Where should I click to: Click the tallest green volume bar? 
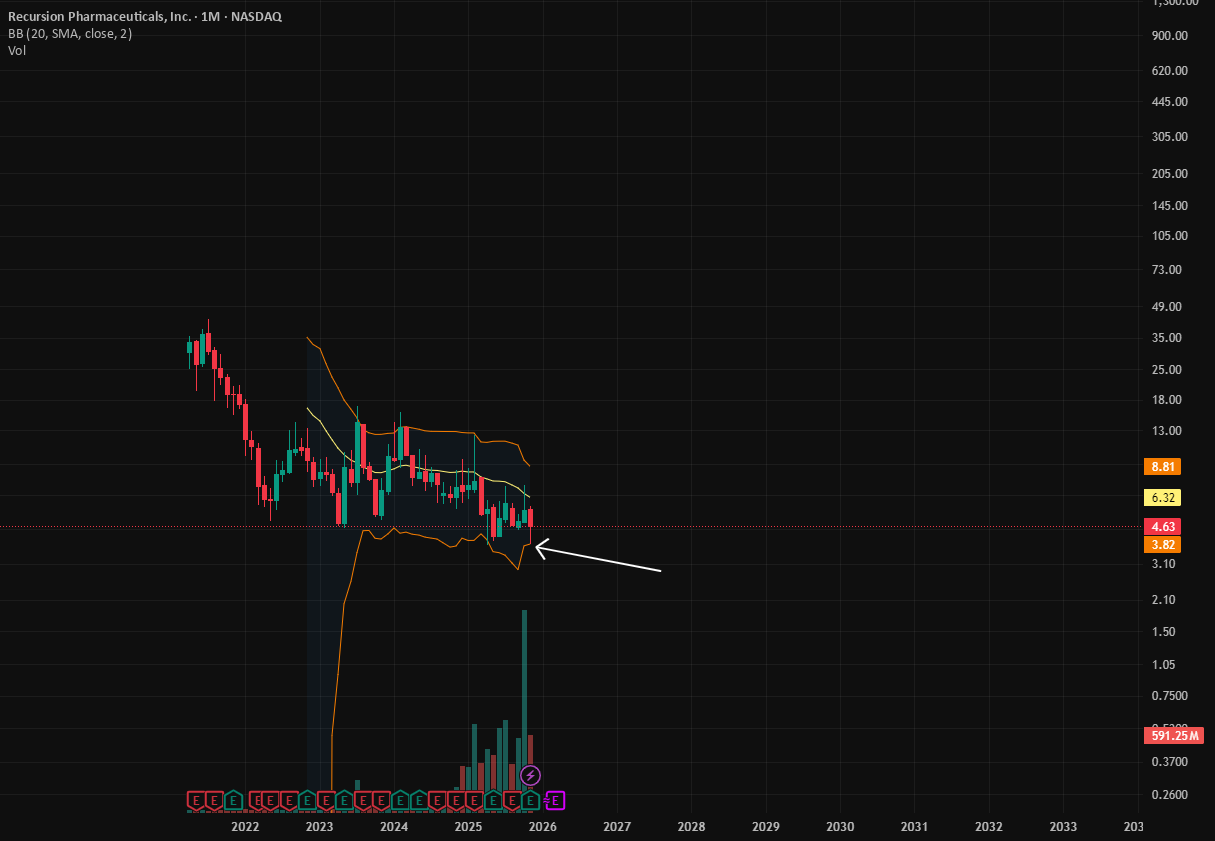tap(524, 700)
